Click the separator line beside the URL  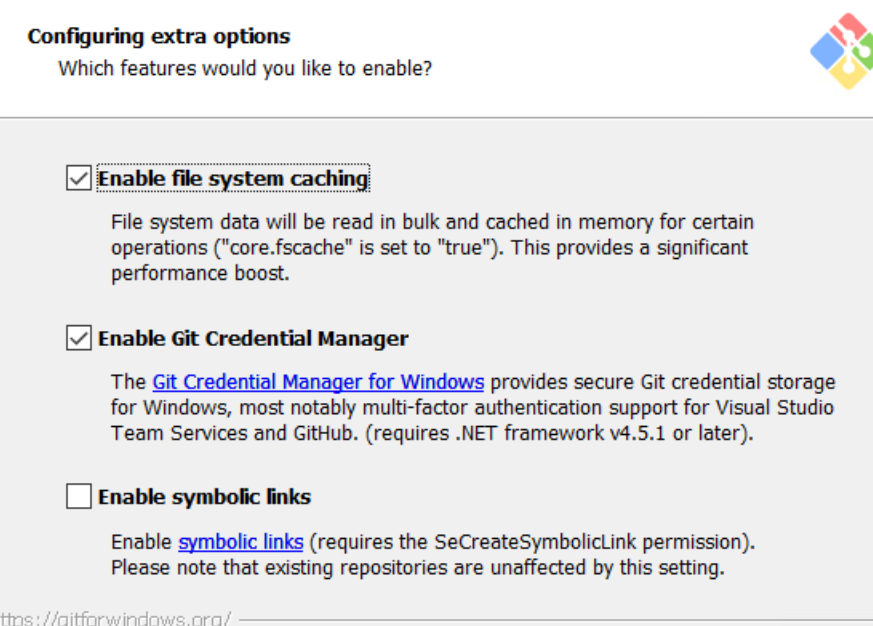550,619
